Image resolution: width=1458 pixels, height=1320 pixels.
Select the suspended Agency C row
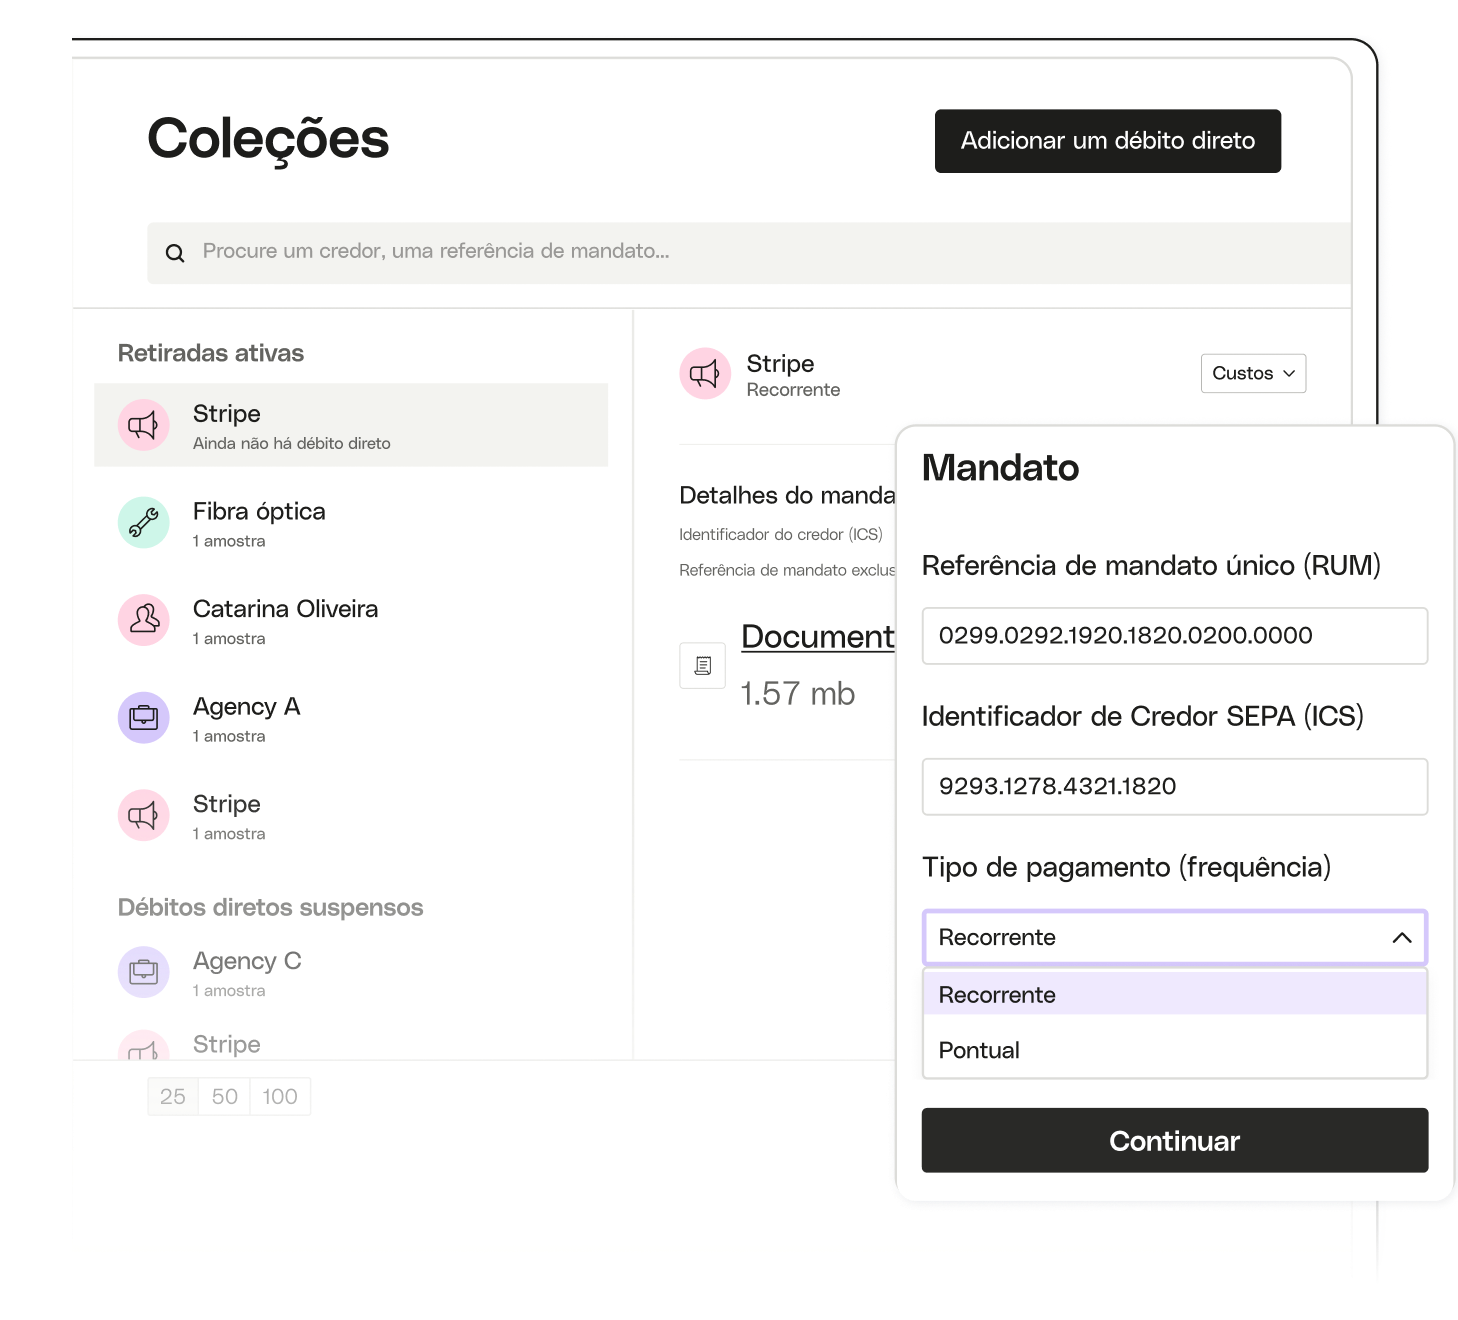click(x=351, y=972)
